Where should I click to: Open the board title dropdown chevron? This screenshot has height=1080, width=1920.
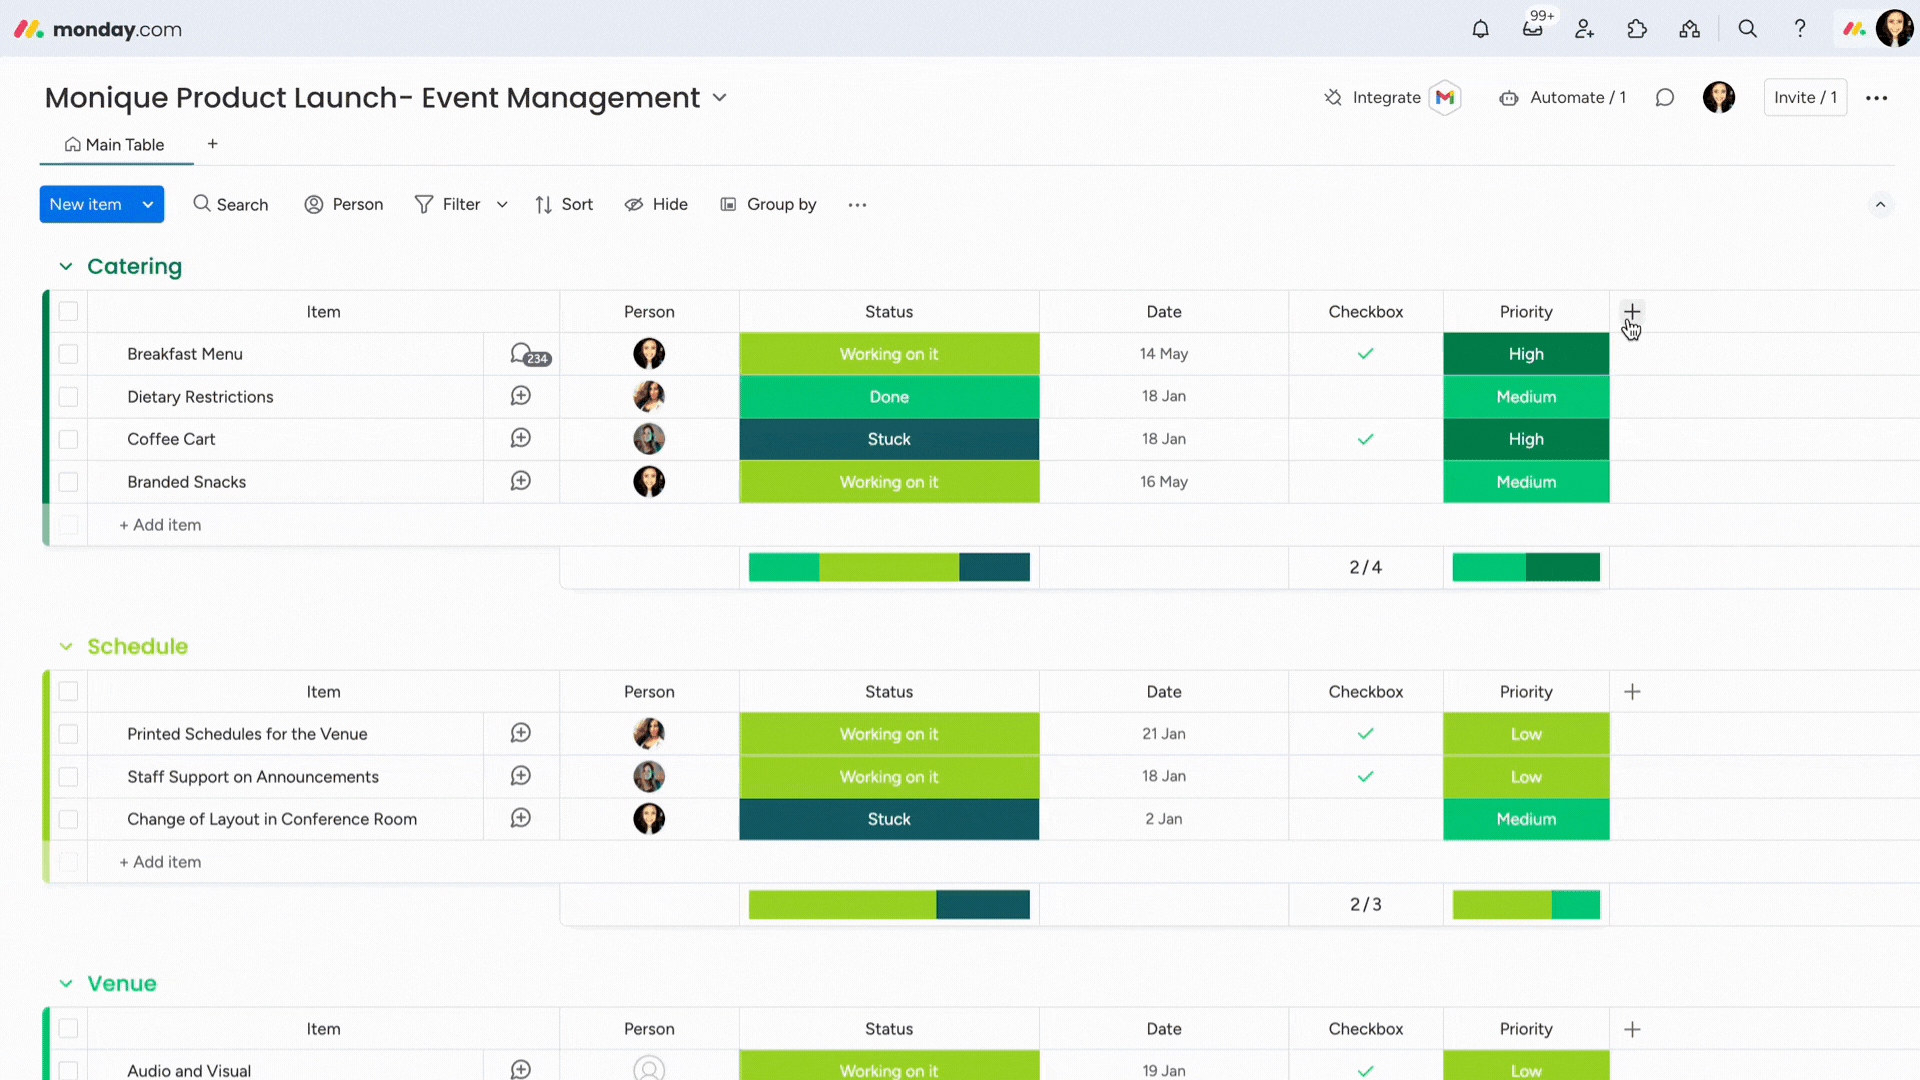click(719, 98)
